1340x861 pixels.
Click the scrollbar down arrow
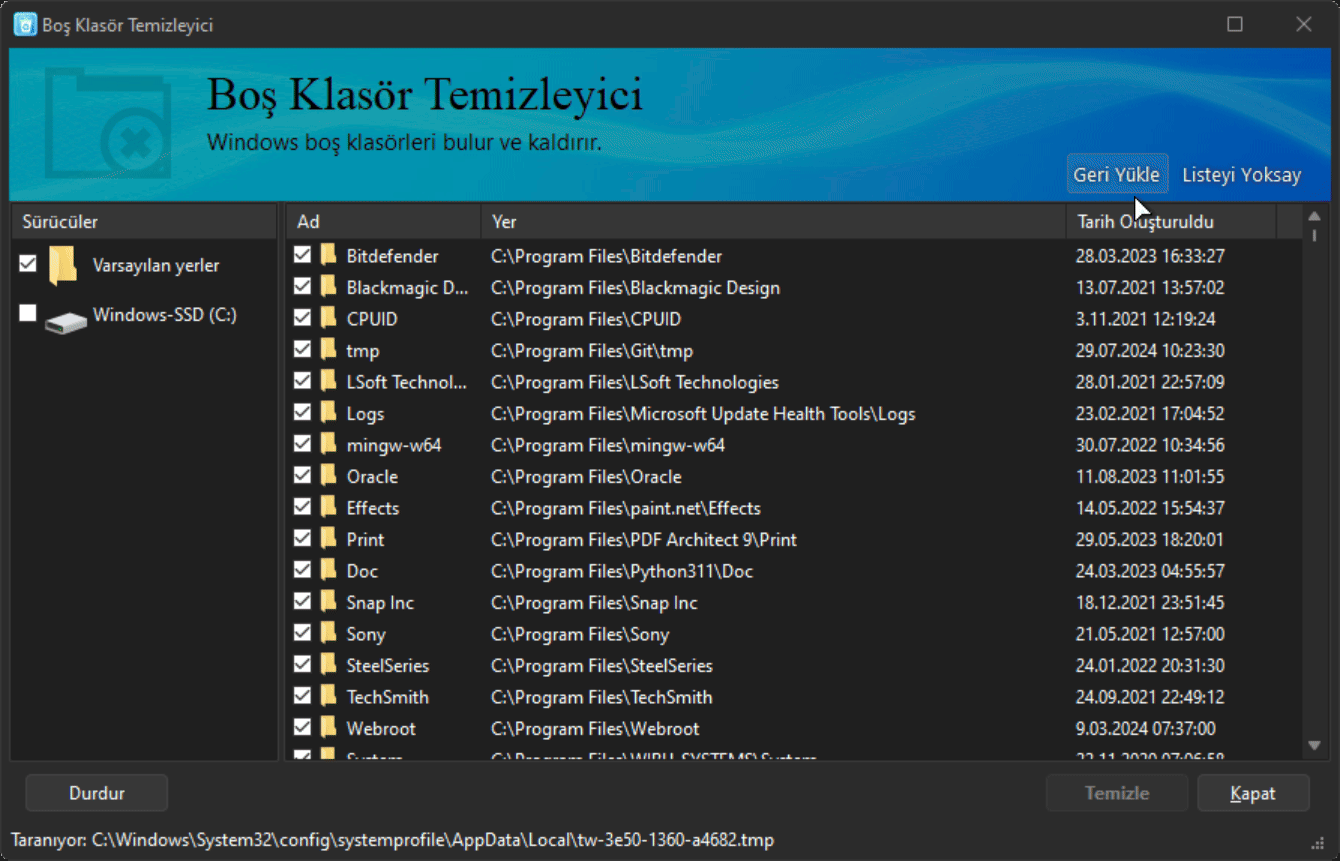(1314, 745)
